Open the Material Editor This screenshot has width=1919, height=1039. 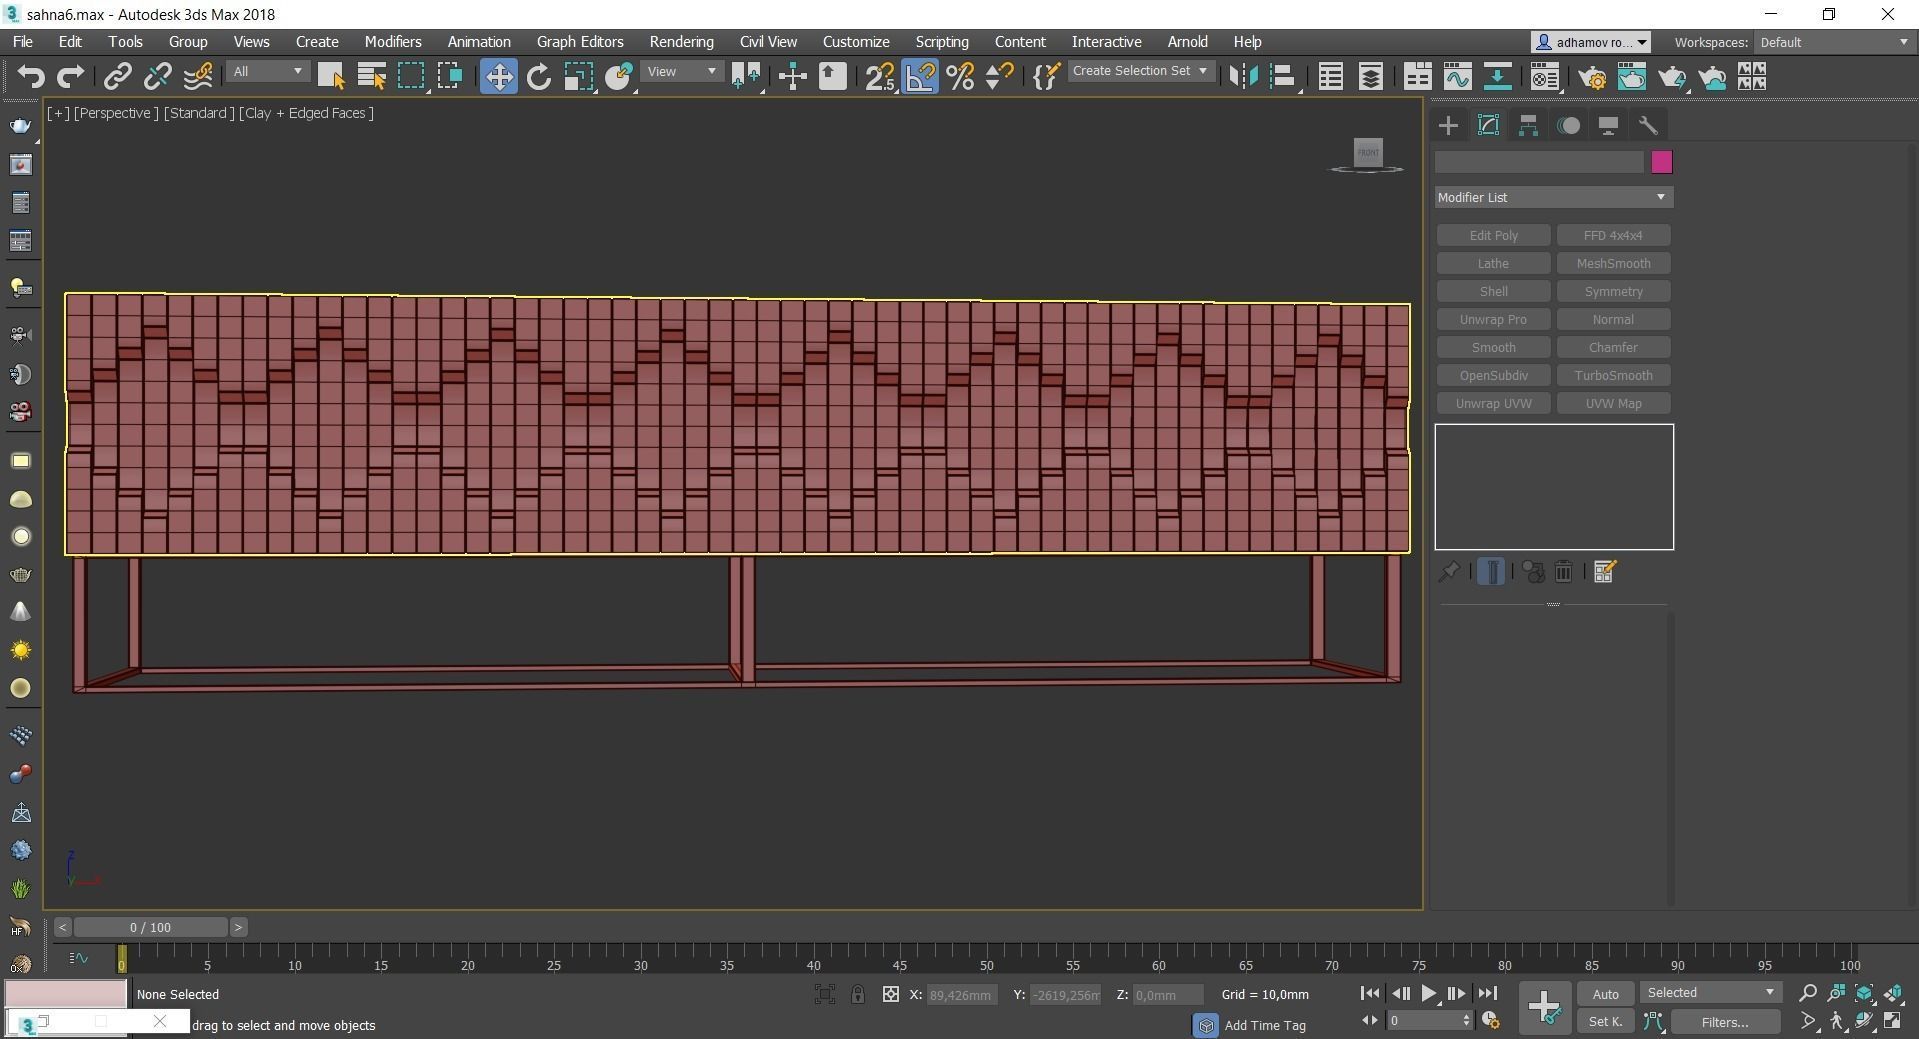pos(1544,77)
